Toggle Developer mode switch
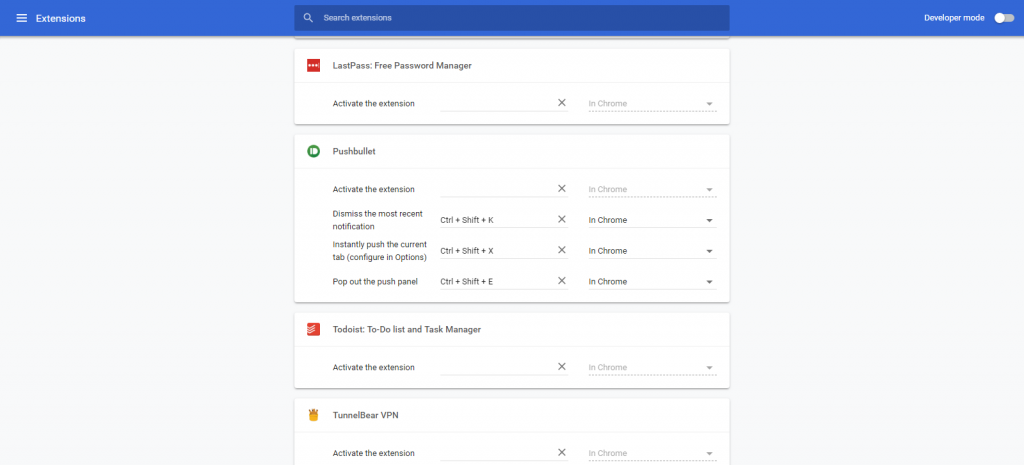Screen dimensions: 1024x465 pos(1004,18)
